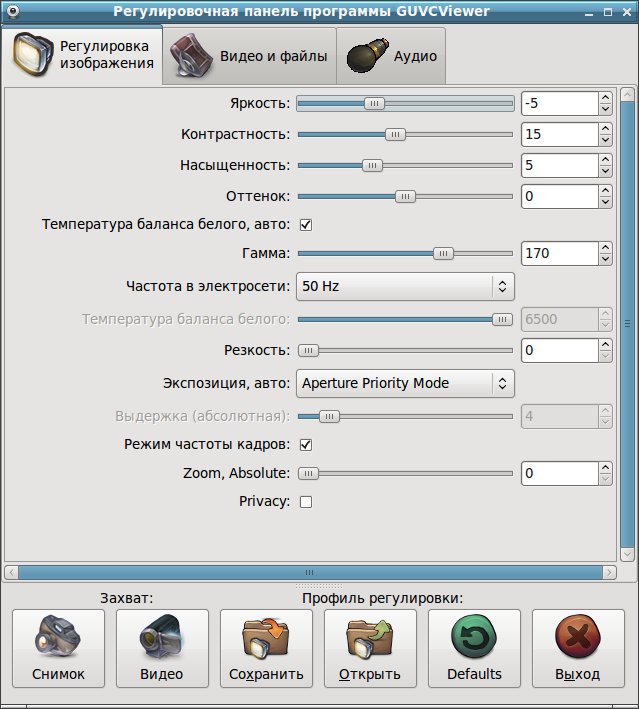Increase Оттенок with up arrow
Viewport: 639px width, 709px height.
606,190
